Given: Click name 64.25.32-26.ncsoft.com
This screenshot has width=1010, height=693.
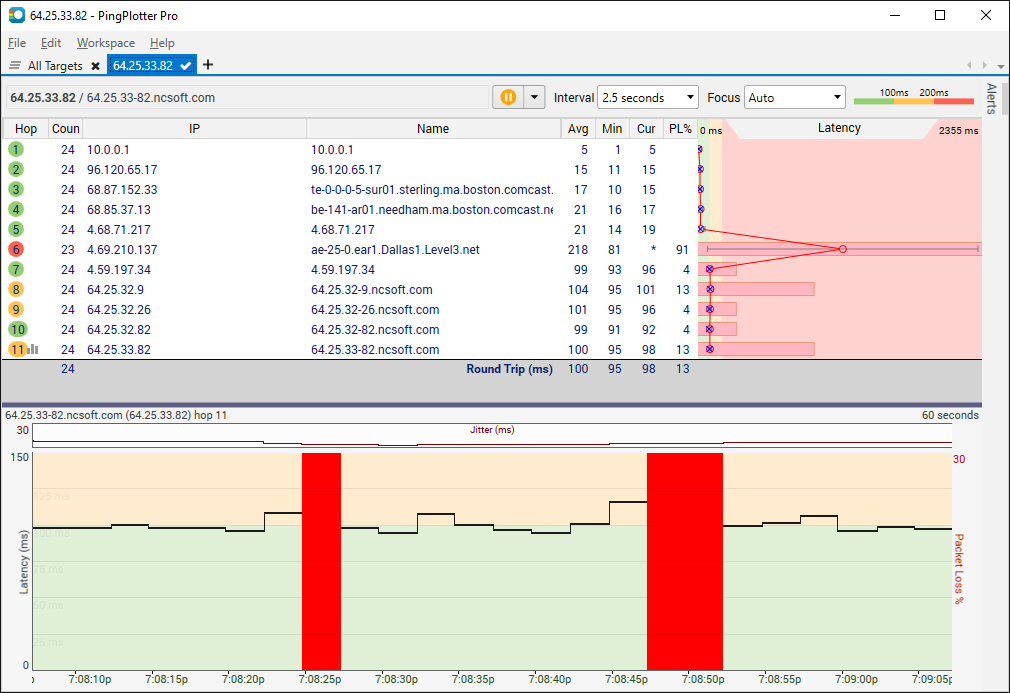Looking at the screenshot, I should point(375,310).
